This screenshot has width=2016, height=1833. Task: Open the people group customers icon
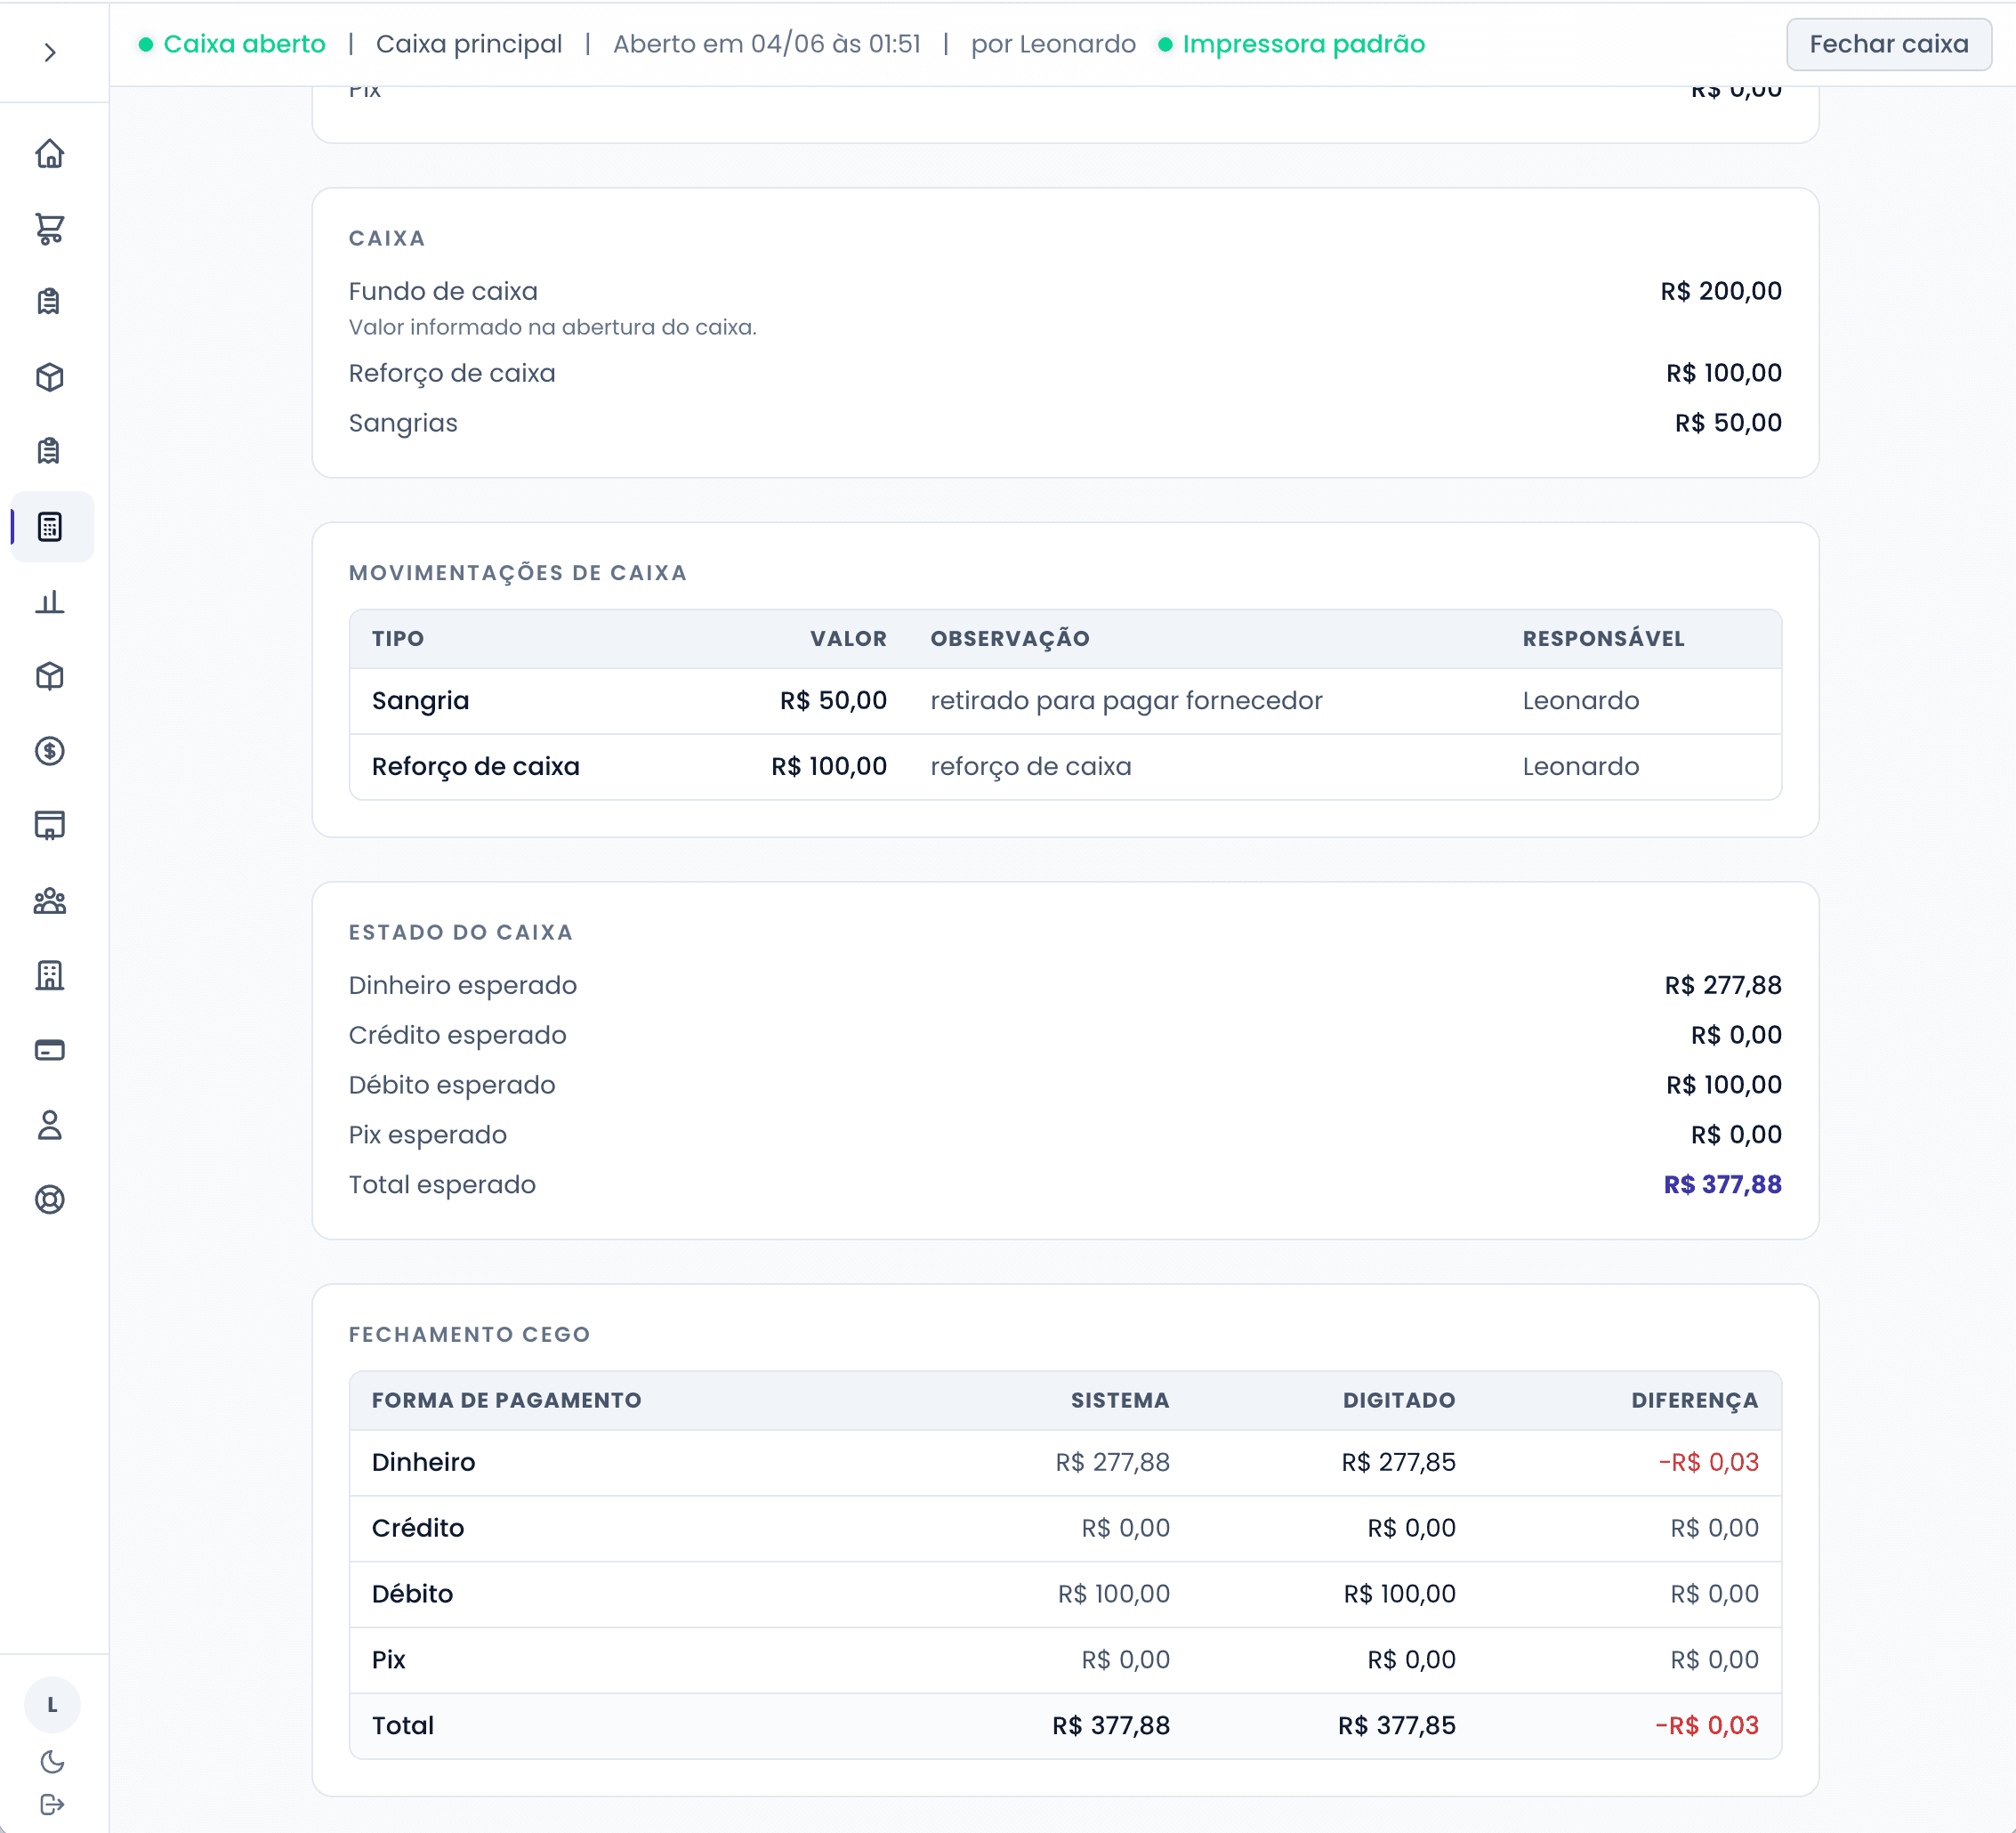(50, 901)
